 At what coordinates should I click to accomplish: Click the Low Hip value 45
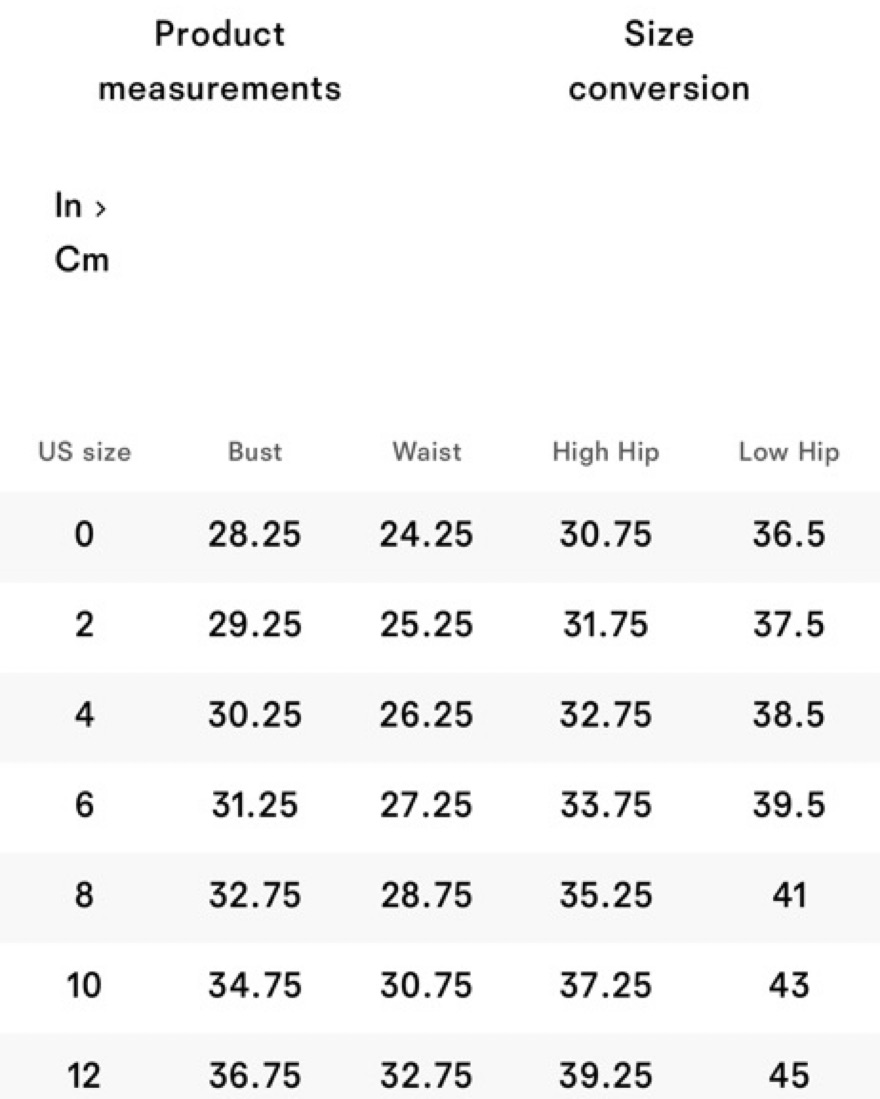point(789,1076)
